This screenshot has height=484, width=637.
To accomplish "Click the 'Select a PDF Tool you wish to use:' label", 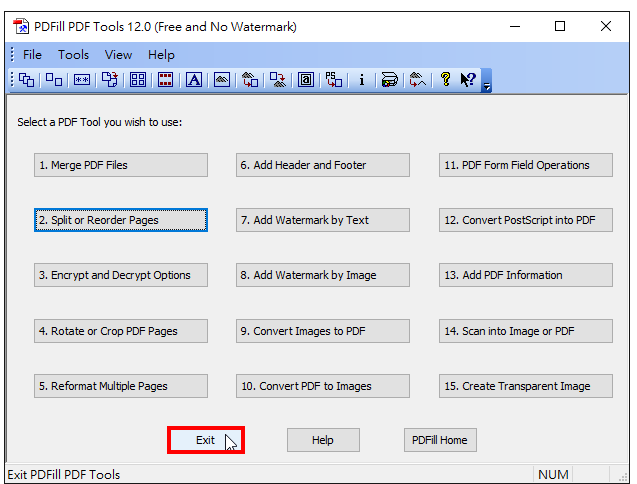I will [100, 122].
